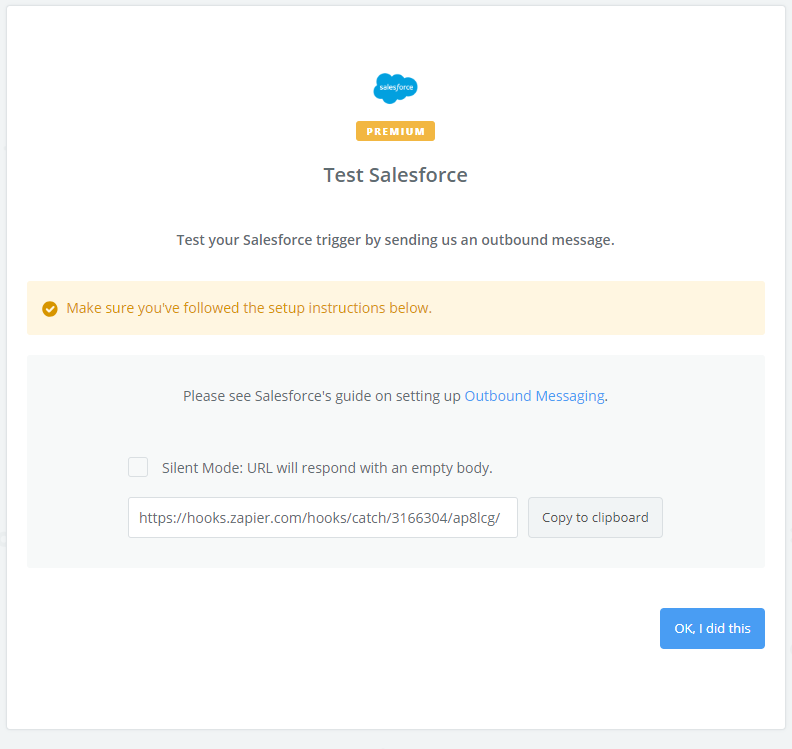792x749 pixels.
Task: Confirm with the OK, I did this button
Action: coord(712,628)
